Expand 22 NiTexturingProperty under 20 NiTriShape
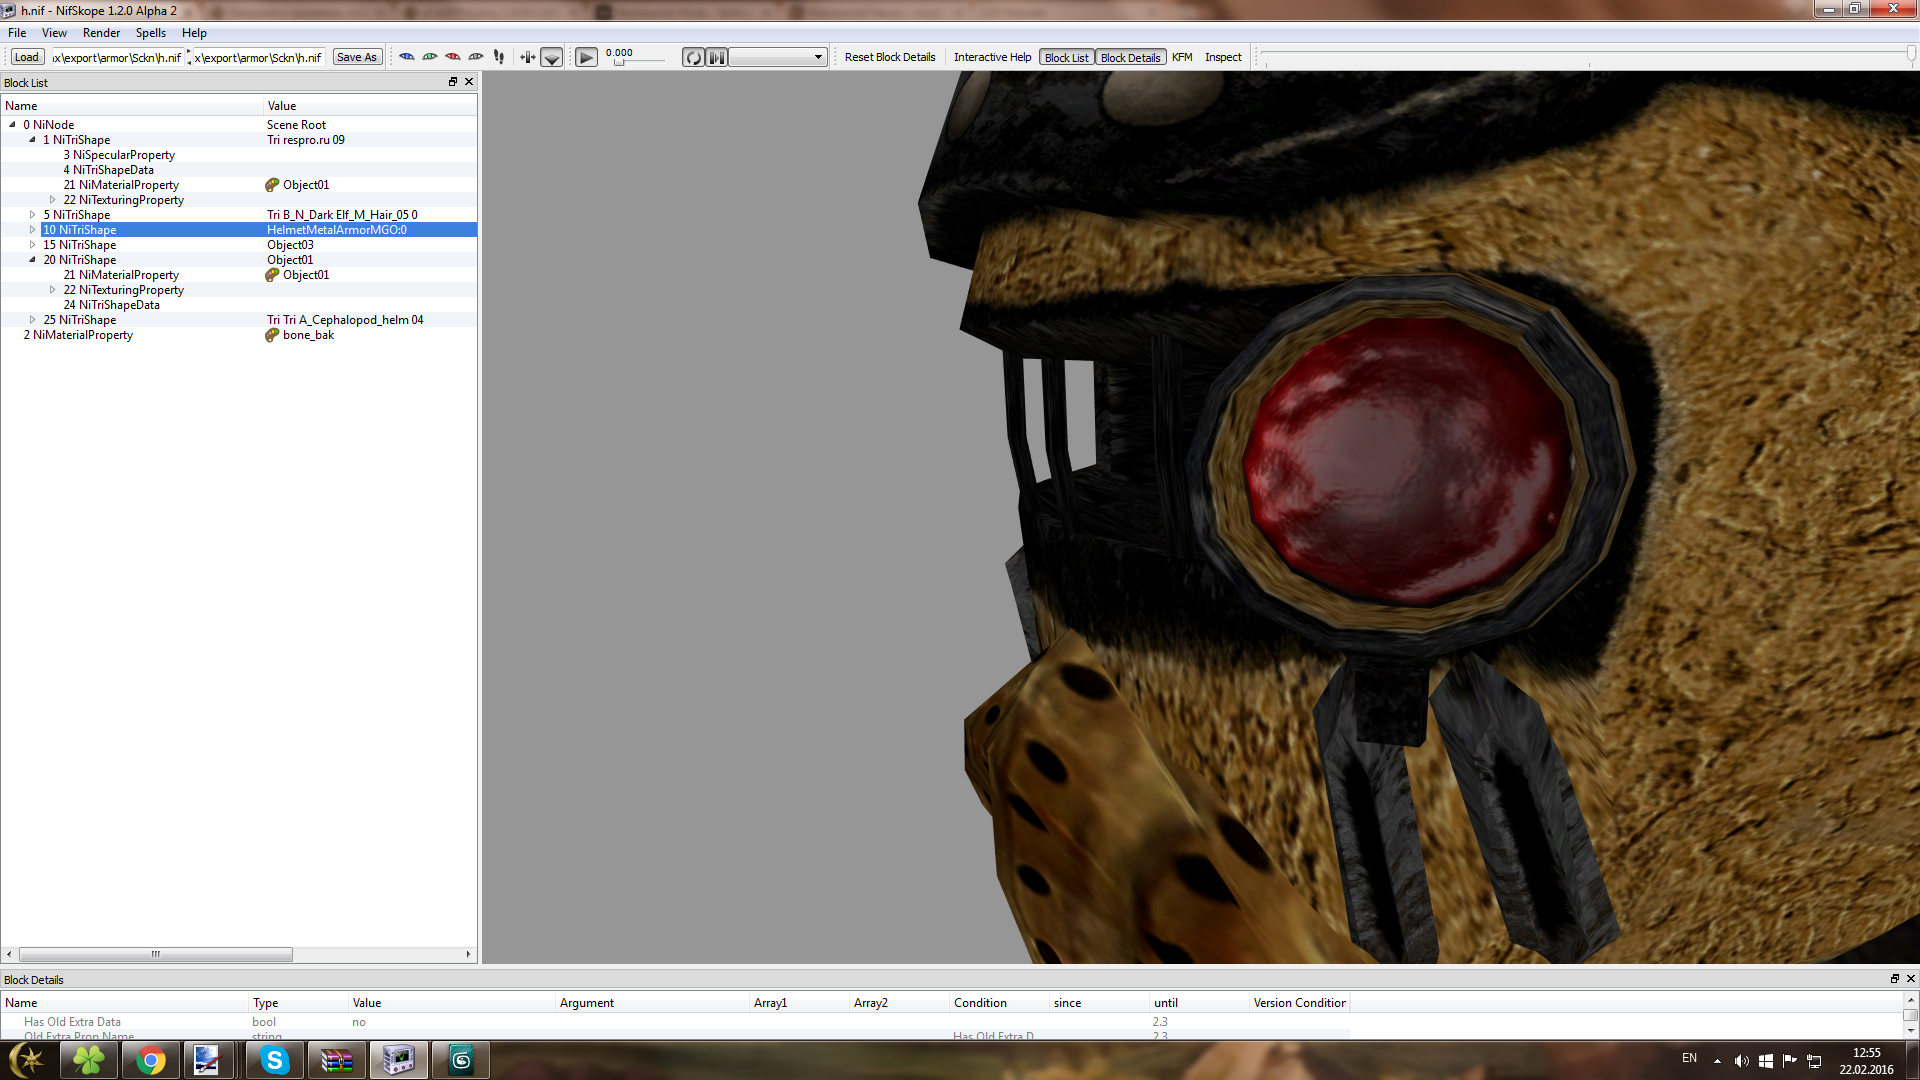 click(52, 290)
